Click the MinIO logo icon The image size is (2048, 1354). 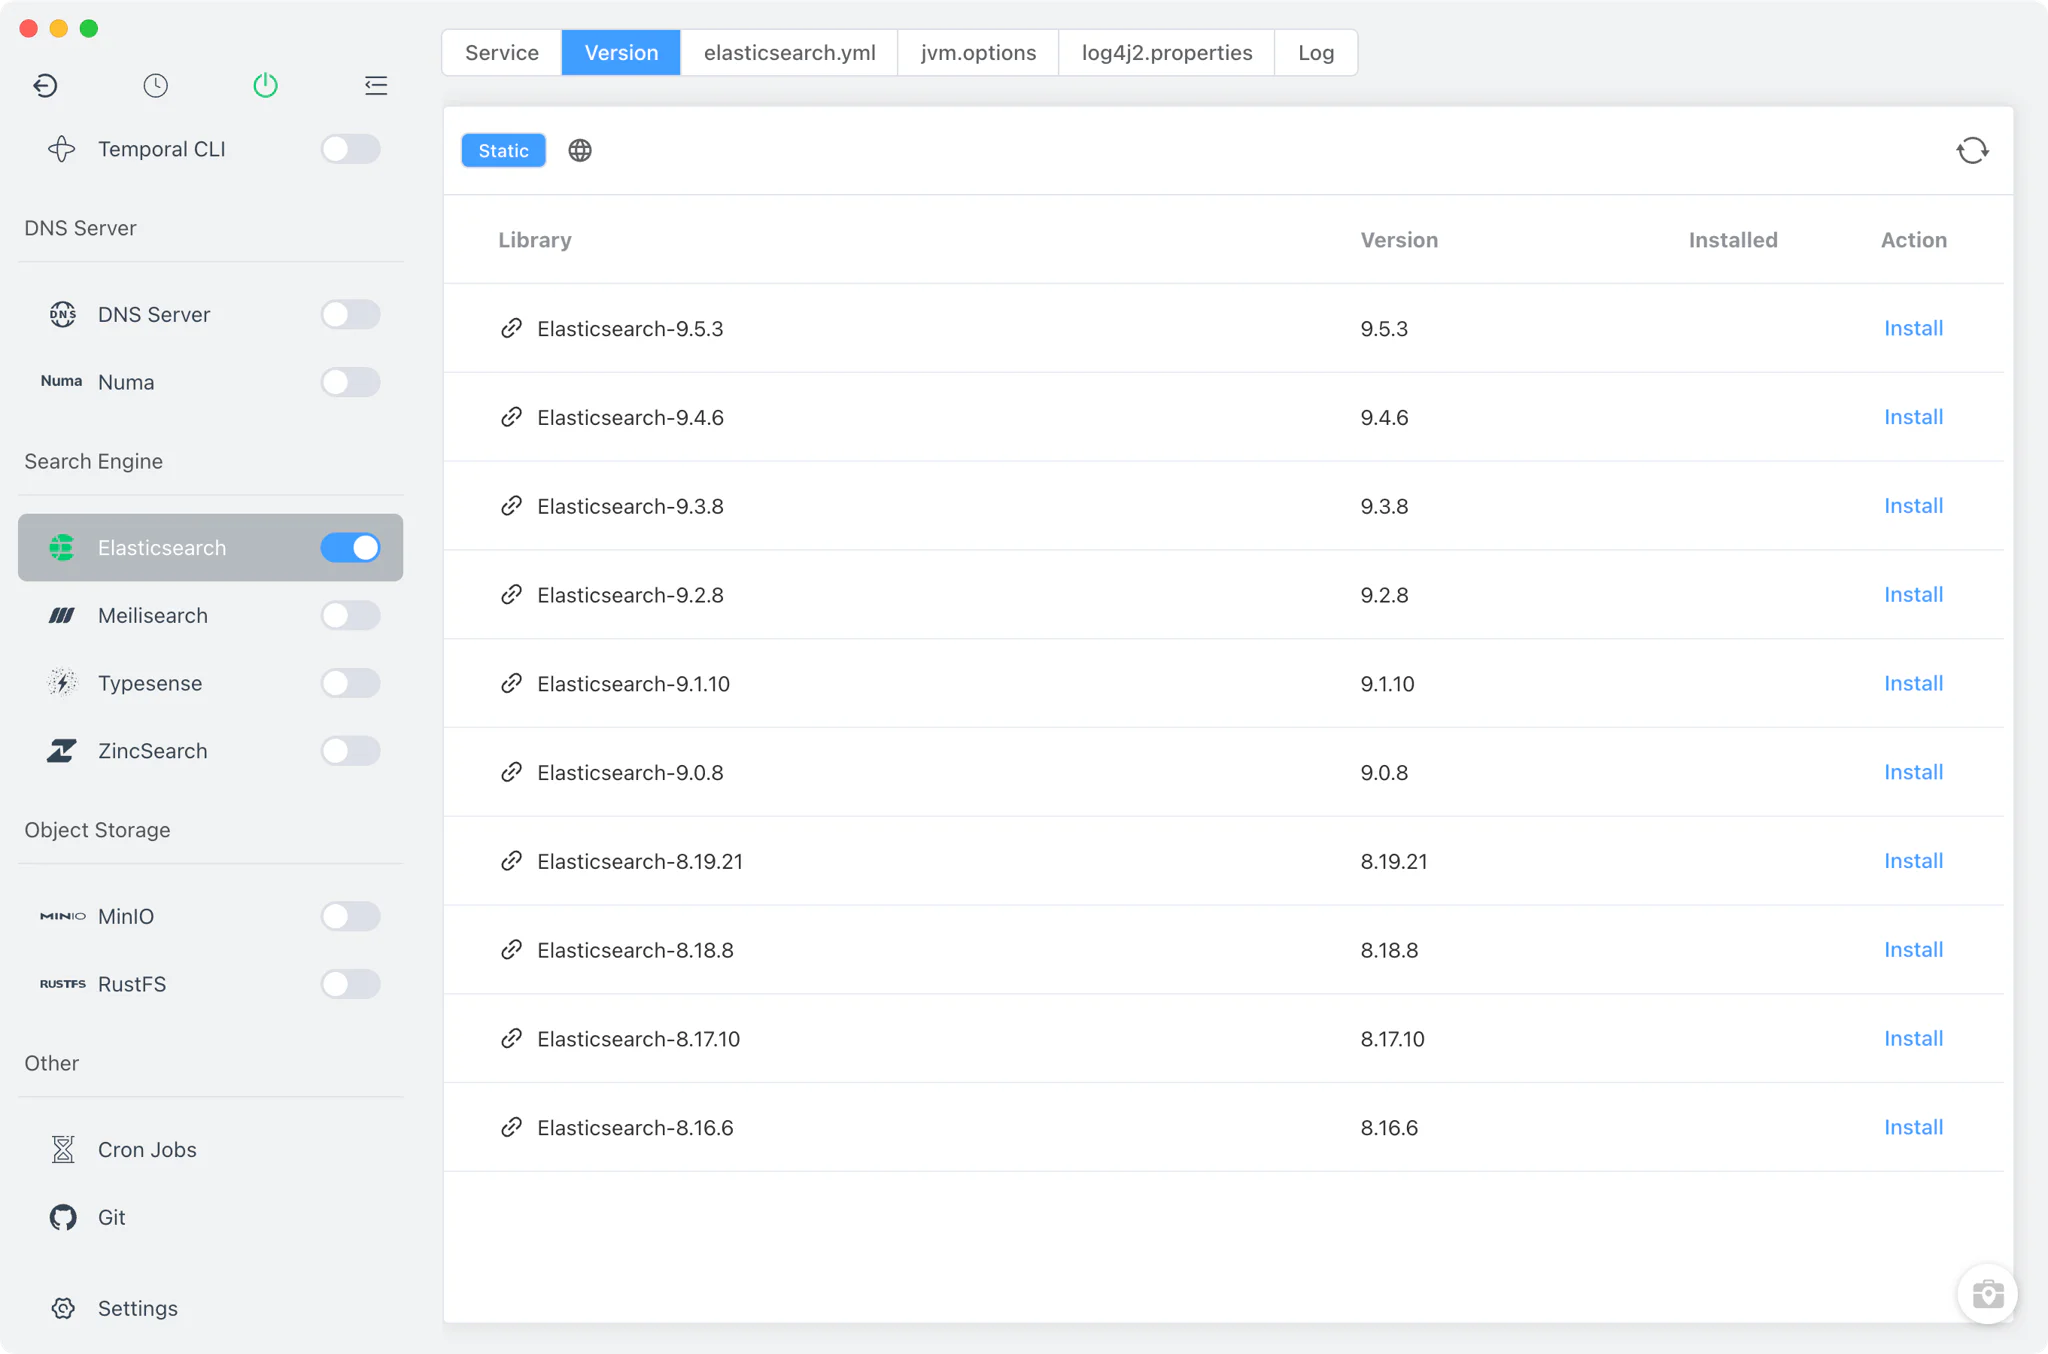point(62,916)
